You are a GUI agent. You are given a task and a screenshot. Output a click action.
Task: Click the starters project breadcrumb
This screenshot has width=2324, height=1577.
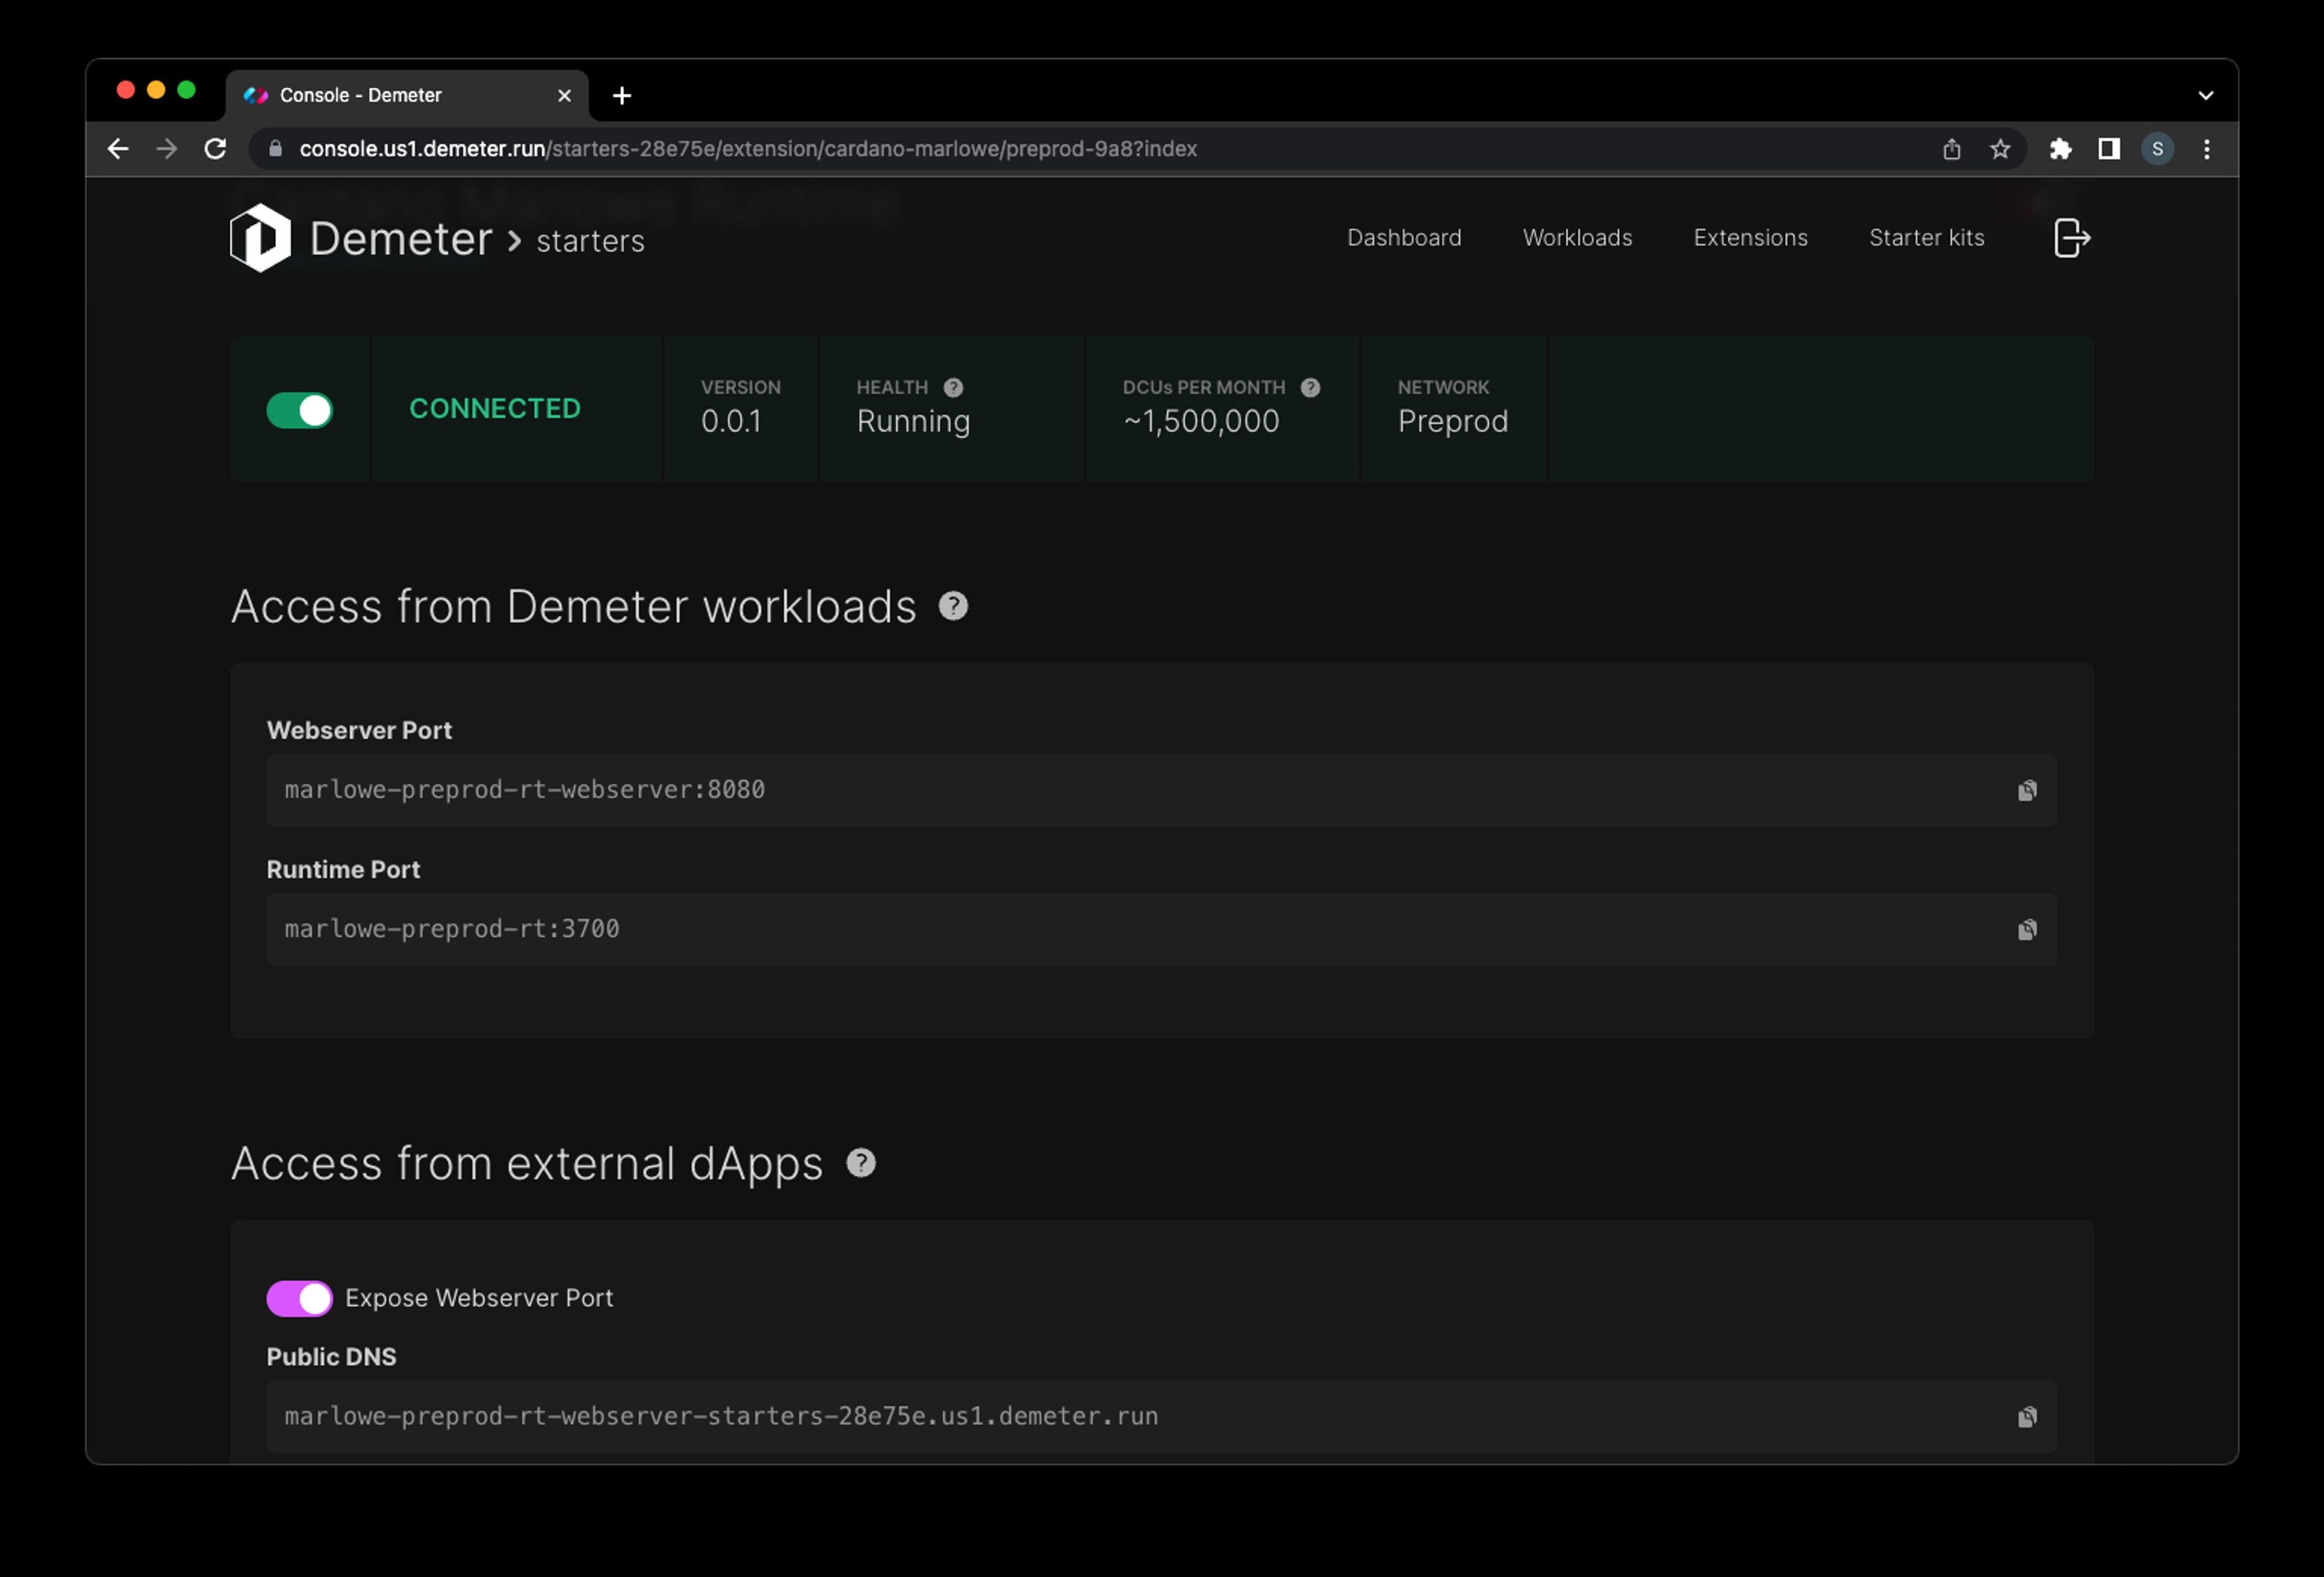(590, 241)
